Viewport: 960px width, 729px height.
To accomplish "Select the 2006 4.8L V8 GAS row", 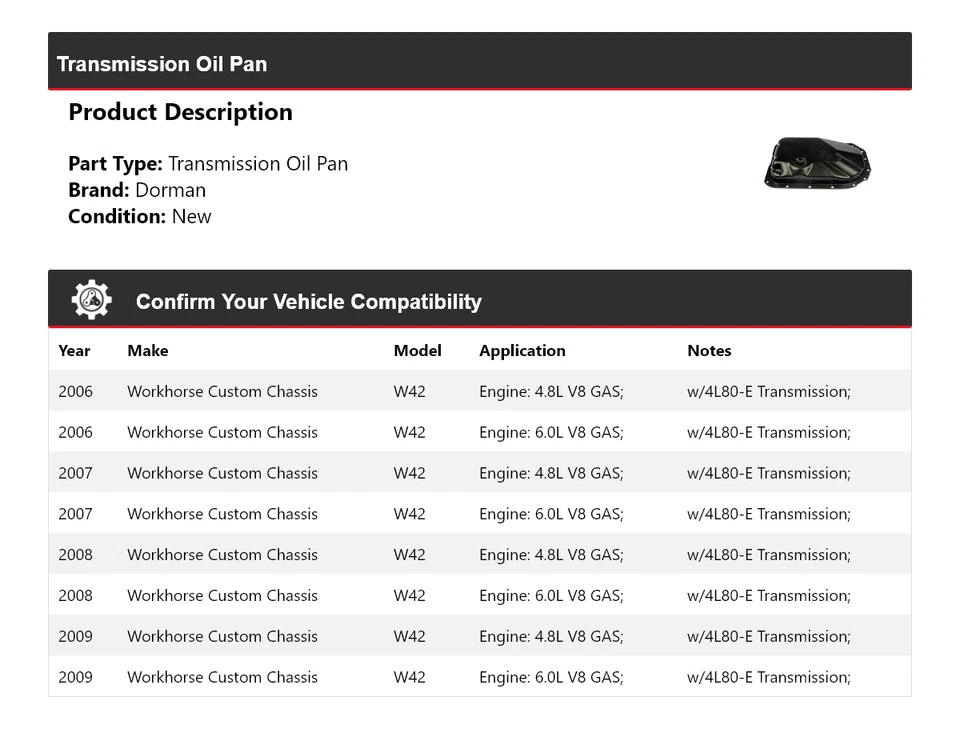I will pyautogui.click(x=480, y=391).
